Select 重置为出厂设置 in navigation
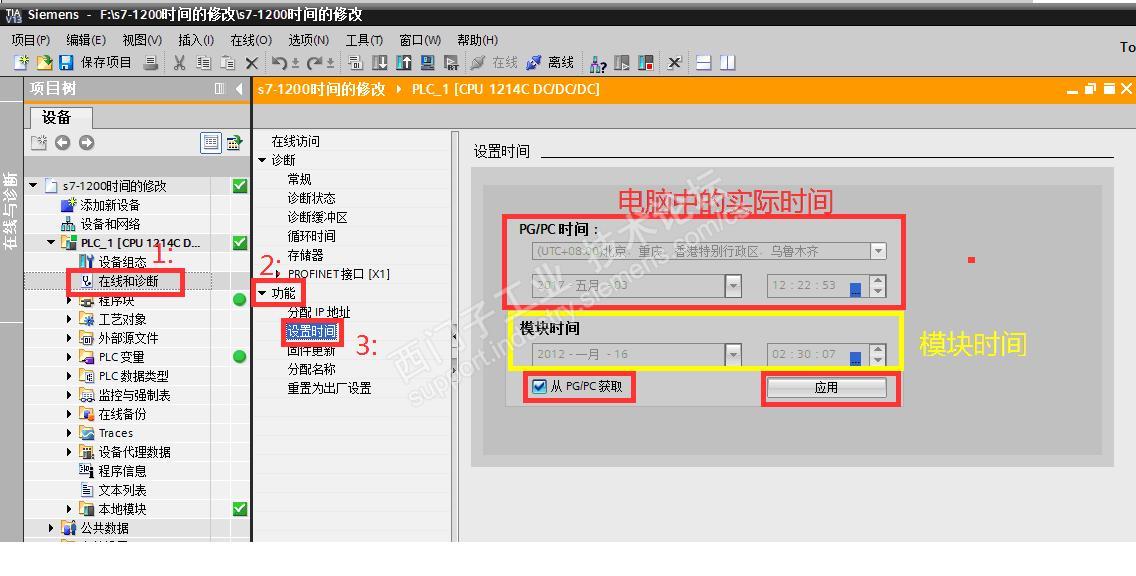The width and height of the screenshot is (1136, 576). point(330,388)
